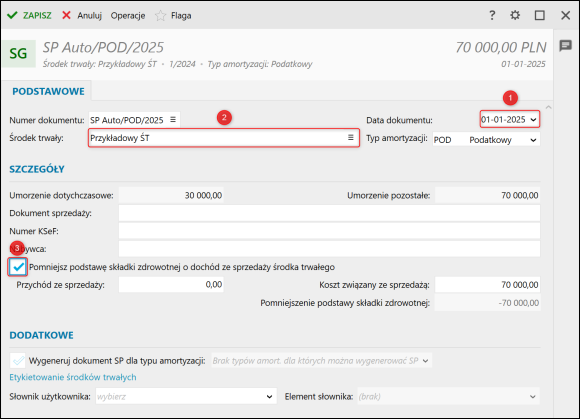Expand the Data dokumentu date dropdown
The width and height of the screenshot is (580, 419).
click(x=533, y=119)
